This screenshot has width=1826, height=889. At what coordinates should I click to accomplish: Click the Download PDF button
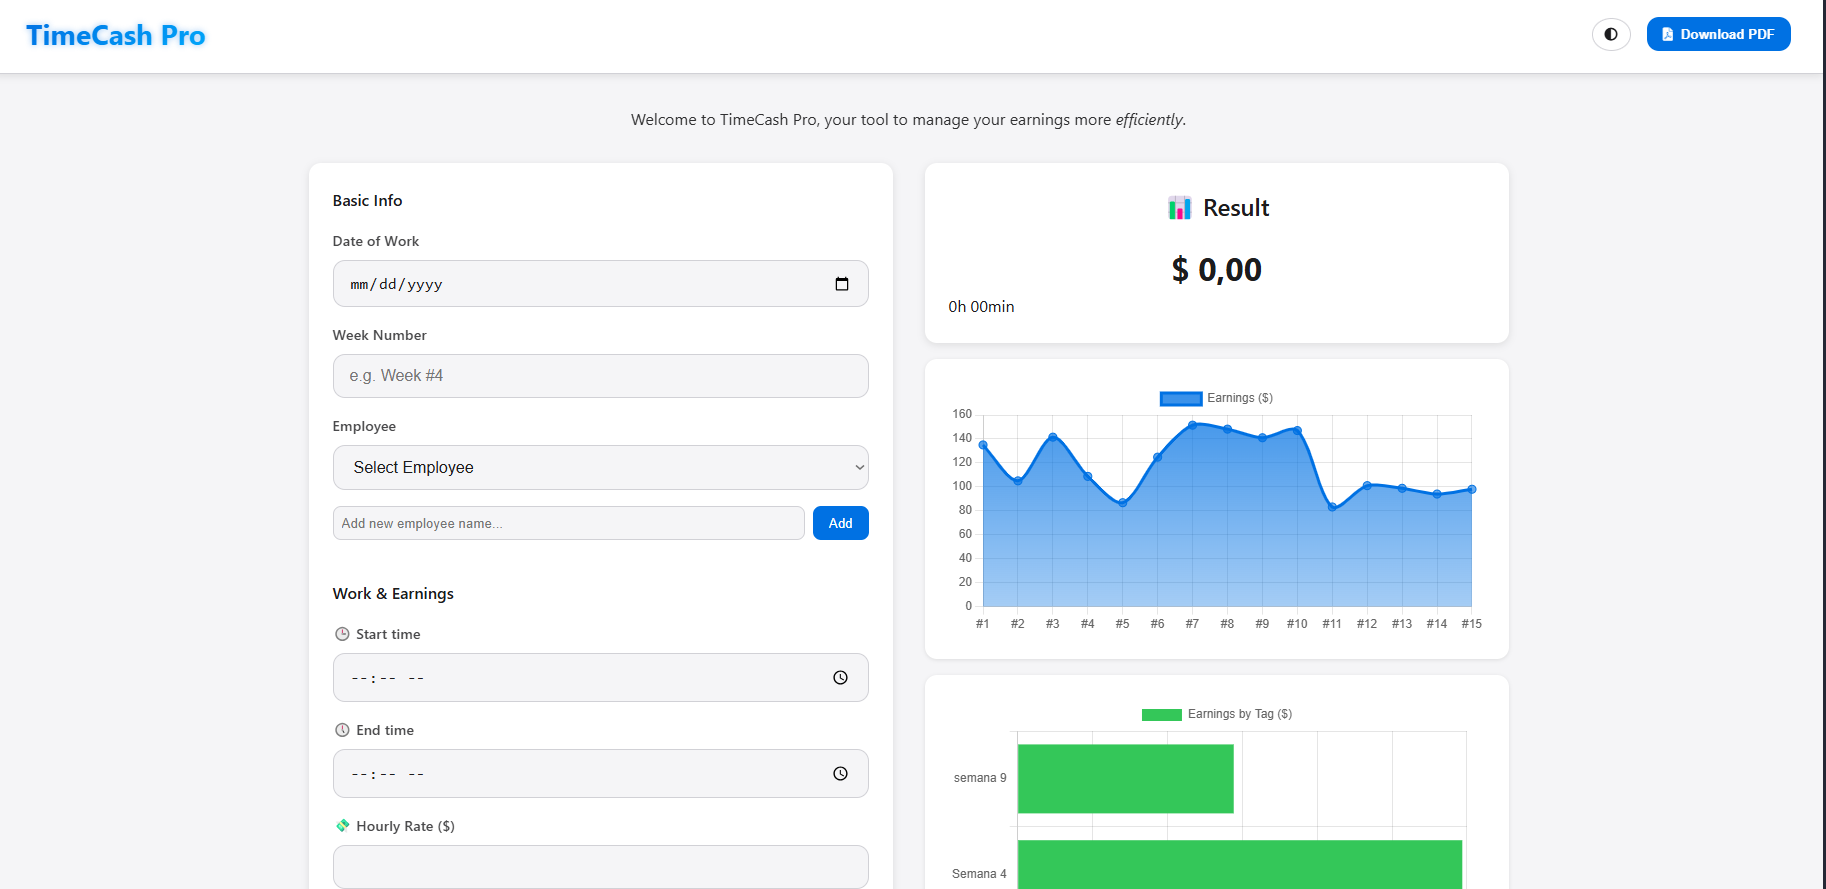[x=1718, y=34]
